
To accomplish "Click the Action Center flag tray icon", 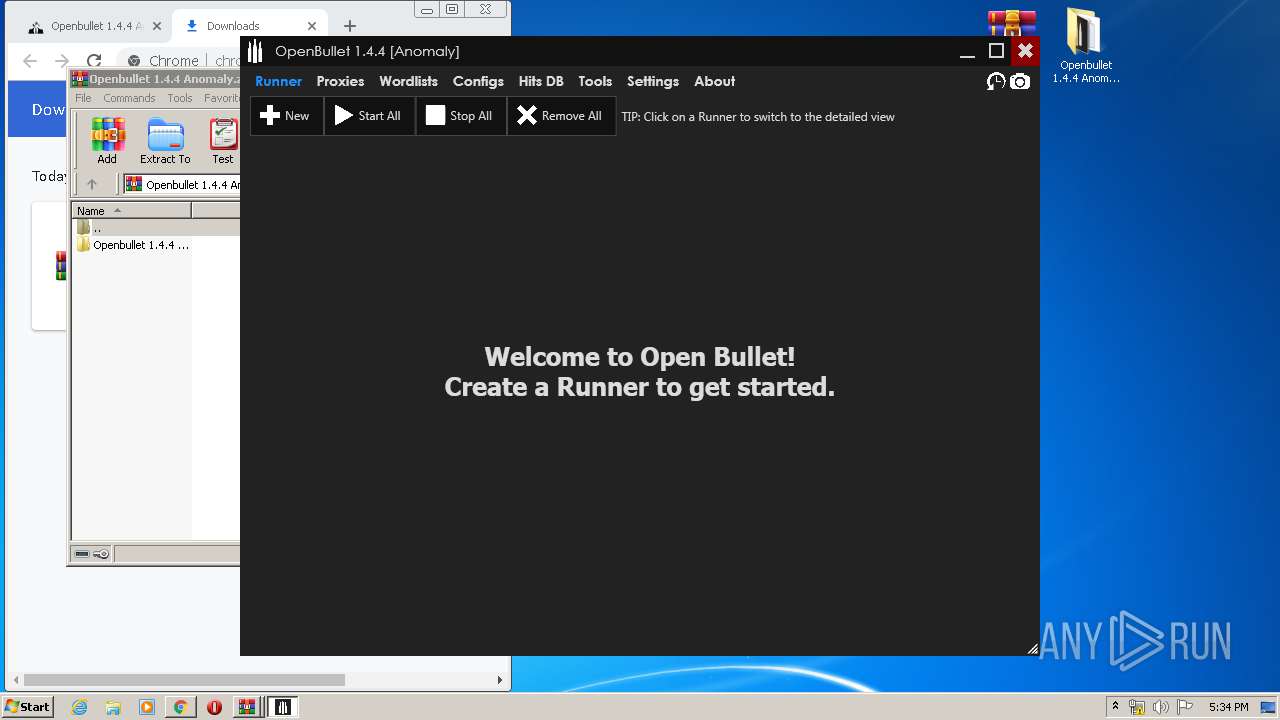I will [x=1185, y=707].
